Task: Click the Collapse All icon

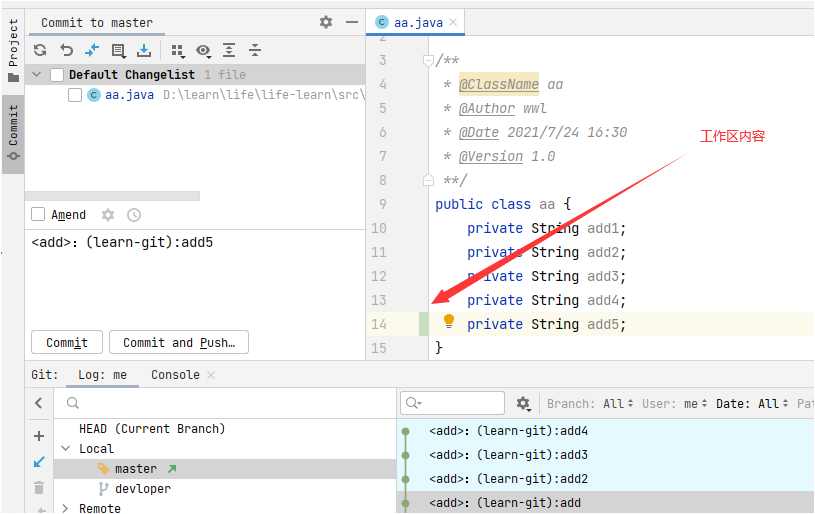Action: coord(255,50)
